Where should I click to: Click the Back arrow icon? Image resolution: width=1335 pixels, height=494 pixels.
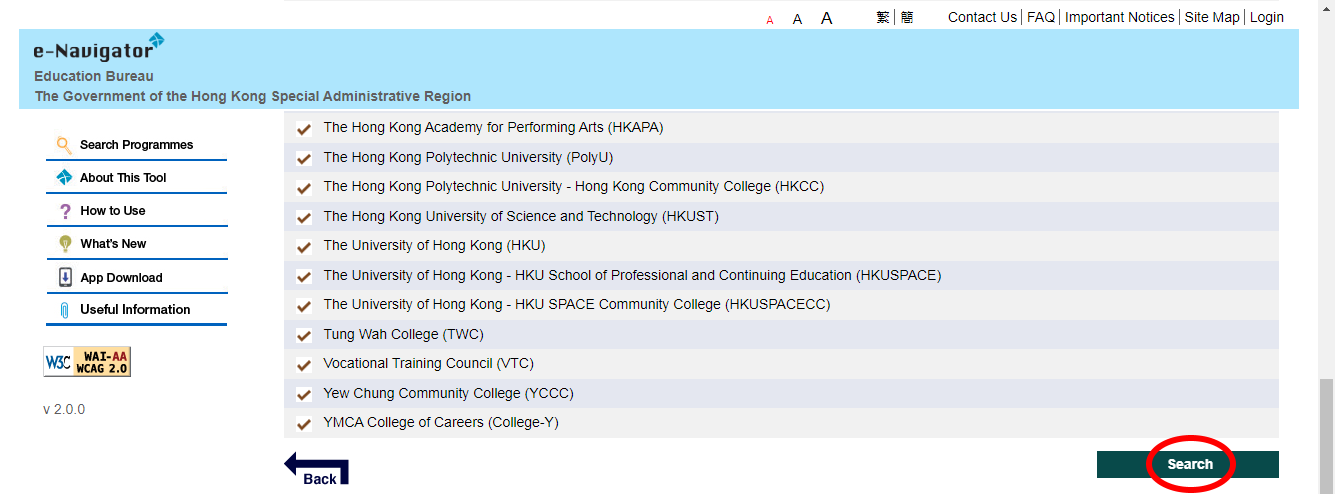316,468
